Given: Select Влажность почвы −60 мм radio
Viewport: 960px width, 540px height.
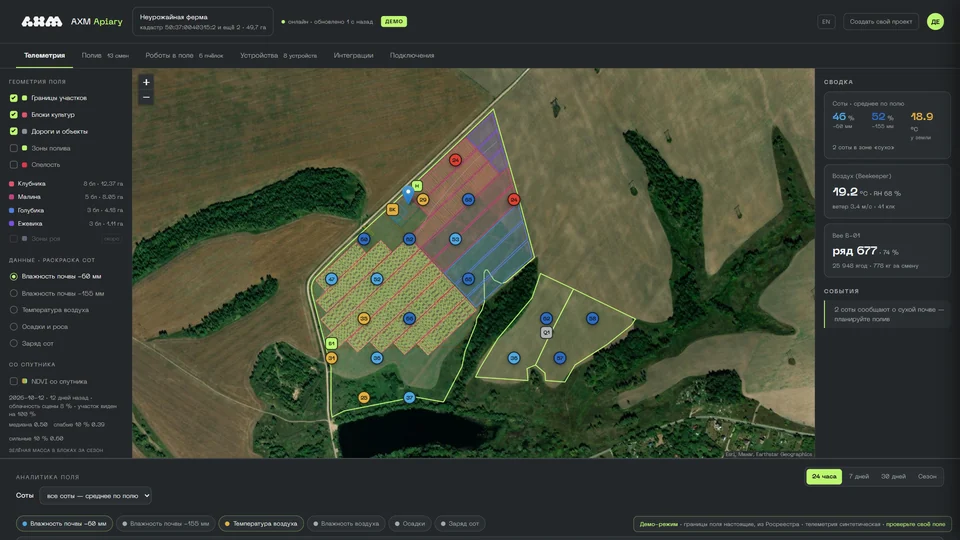Looking at the screenshot, I should click(13, 277).
